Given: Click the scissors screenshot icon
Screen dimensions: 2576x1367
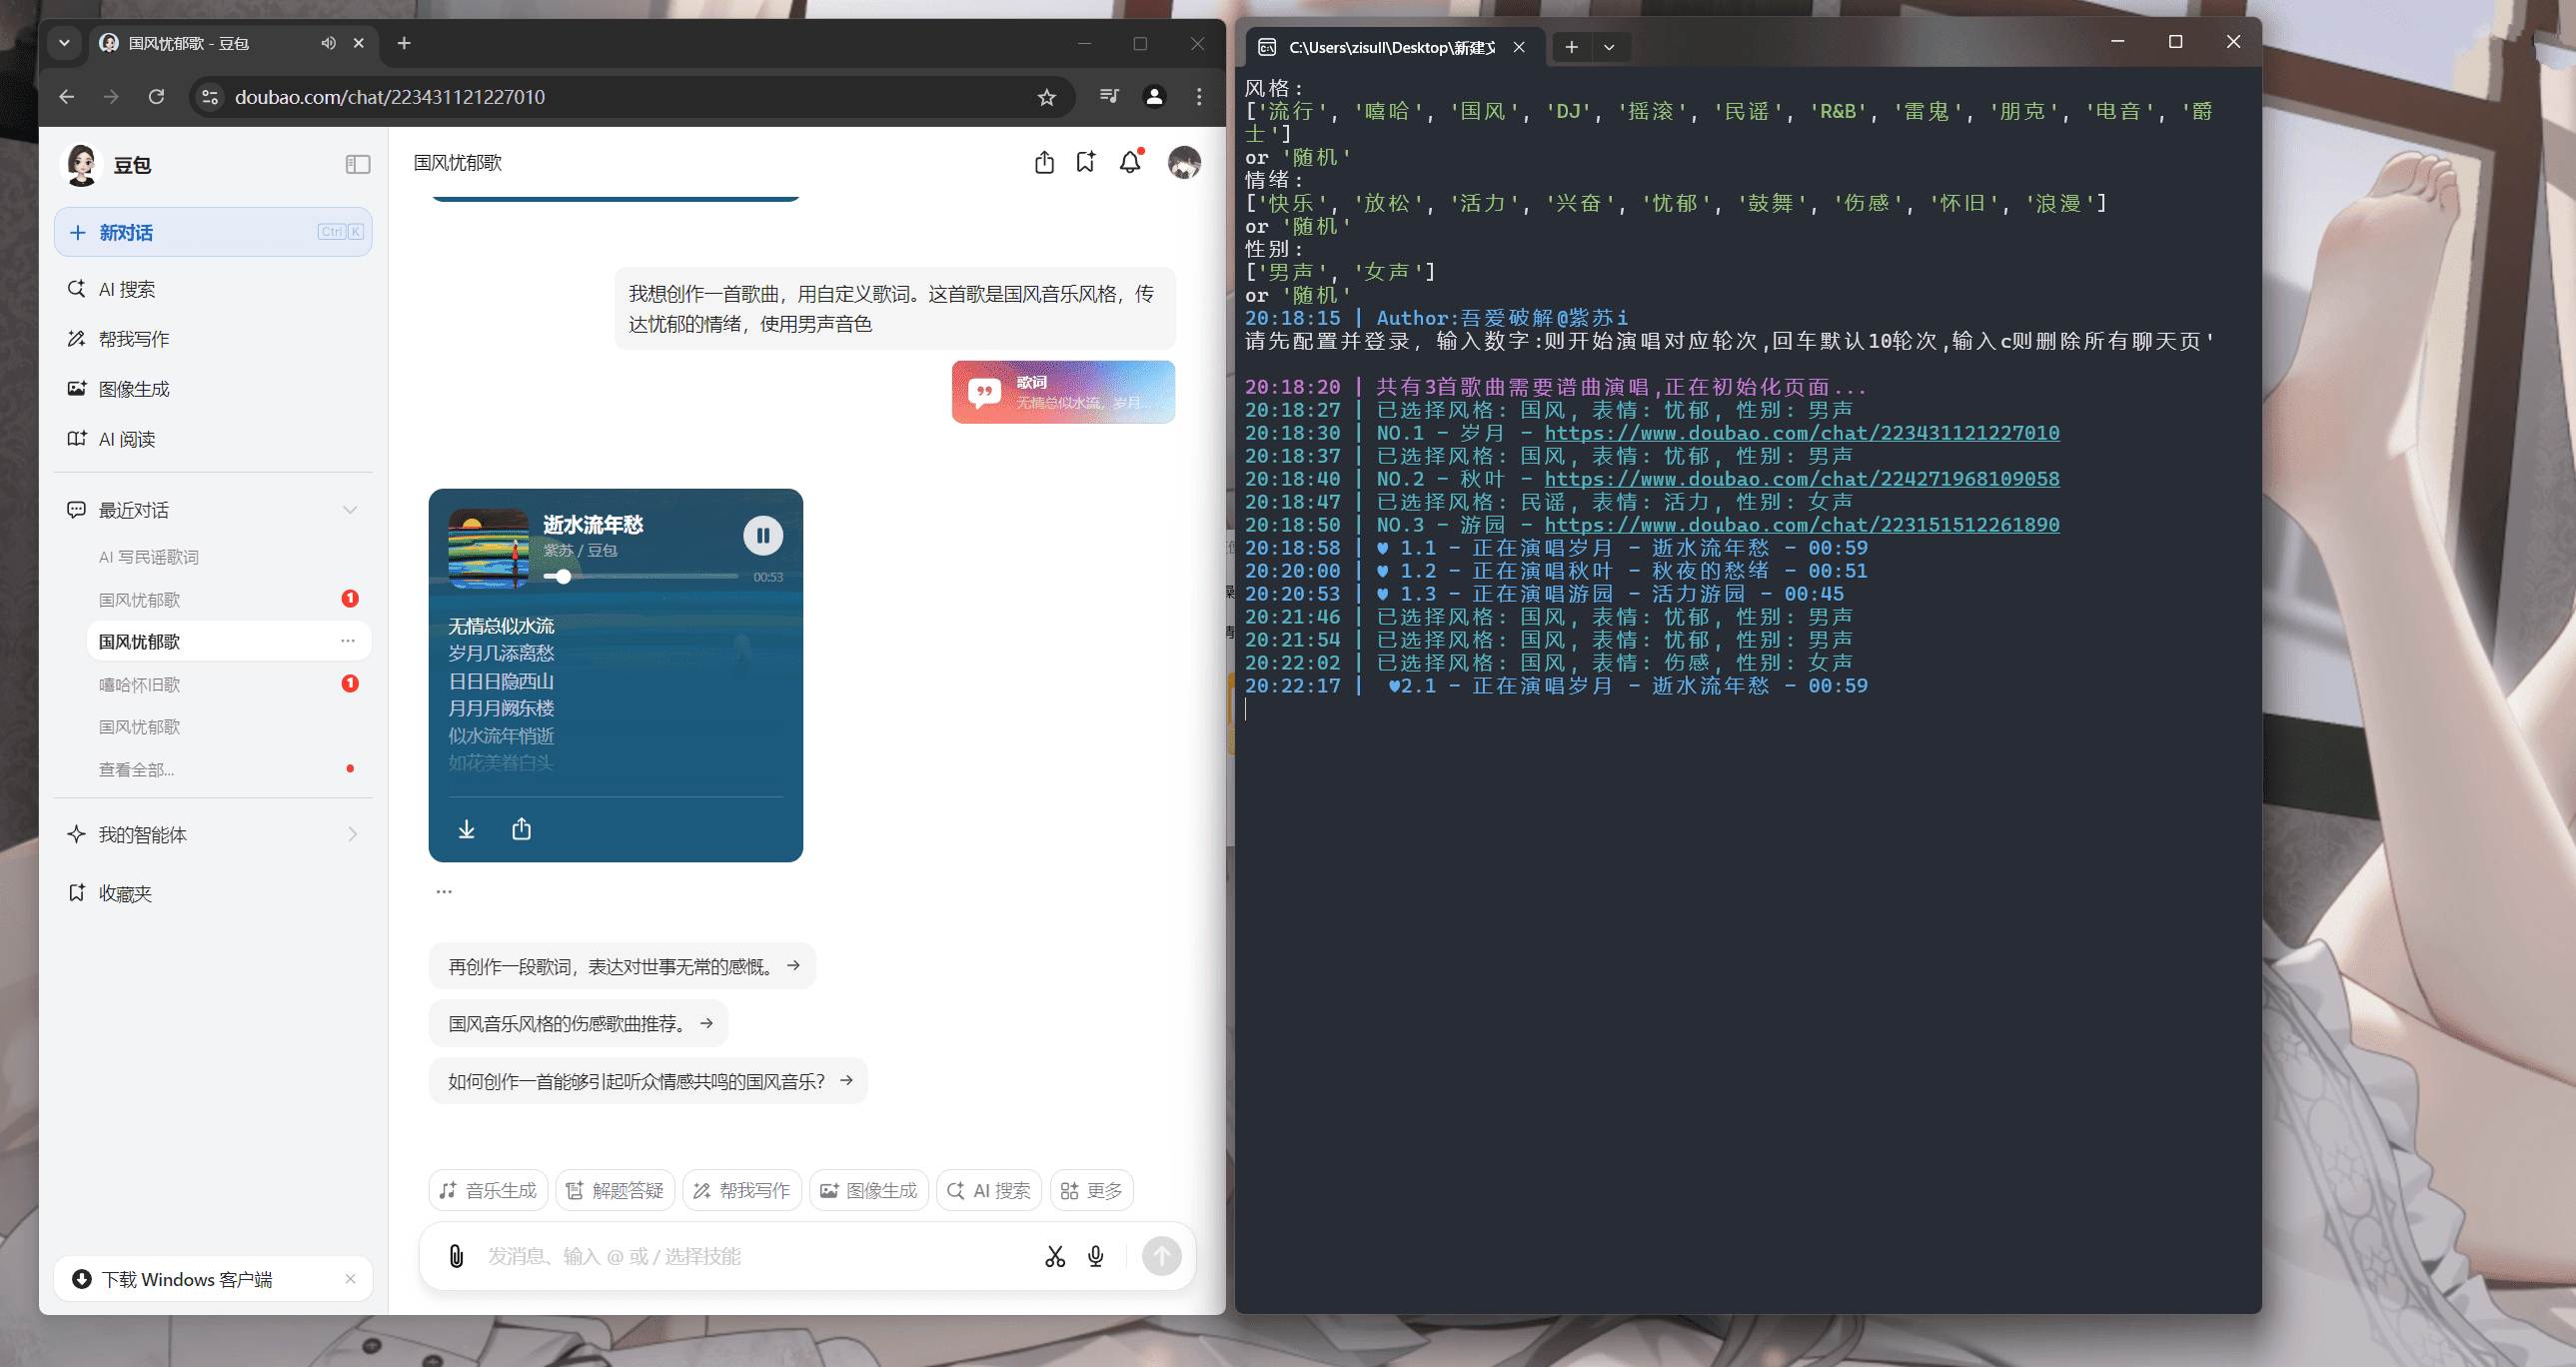Looking at the screenshot, I should (x=1055, y=1256).
